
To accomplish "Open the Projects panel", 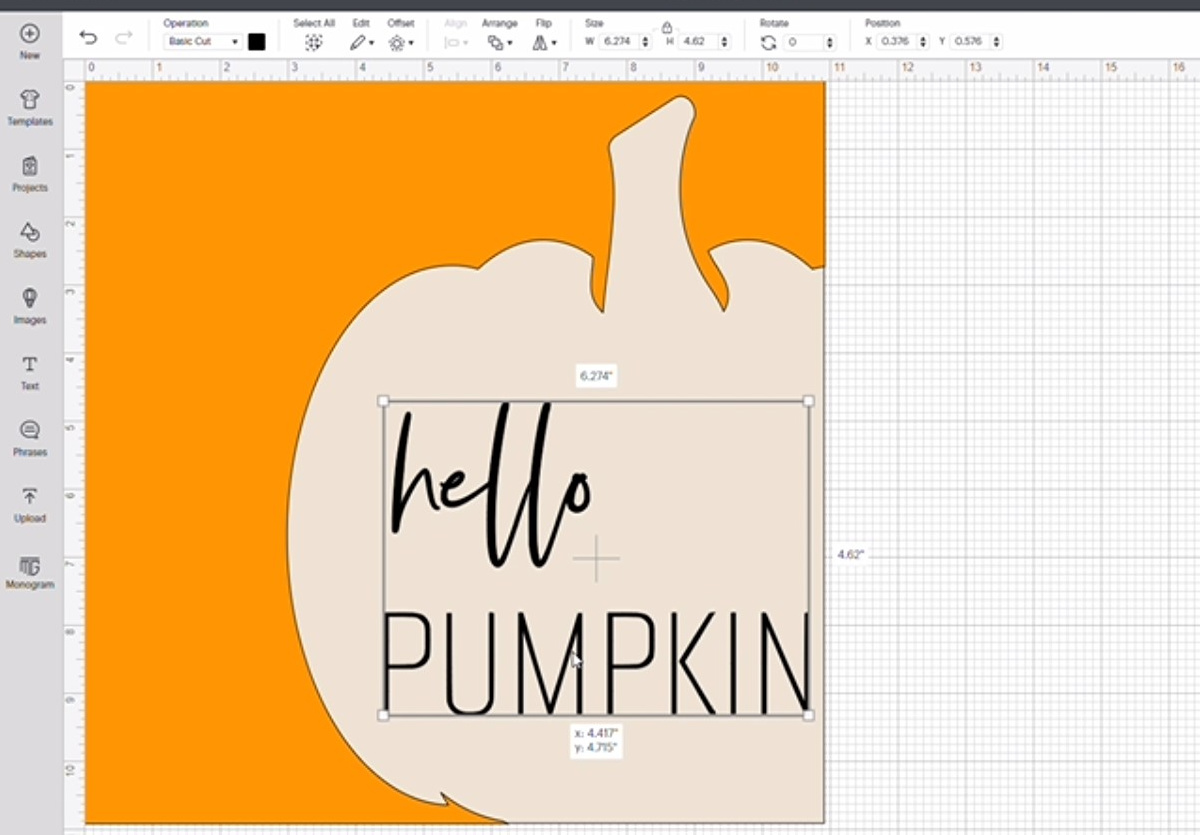I will click(x=30, y=172).
